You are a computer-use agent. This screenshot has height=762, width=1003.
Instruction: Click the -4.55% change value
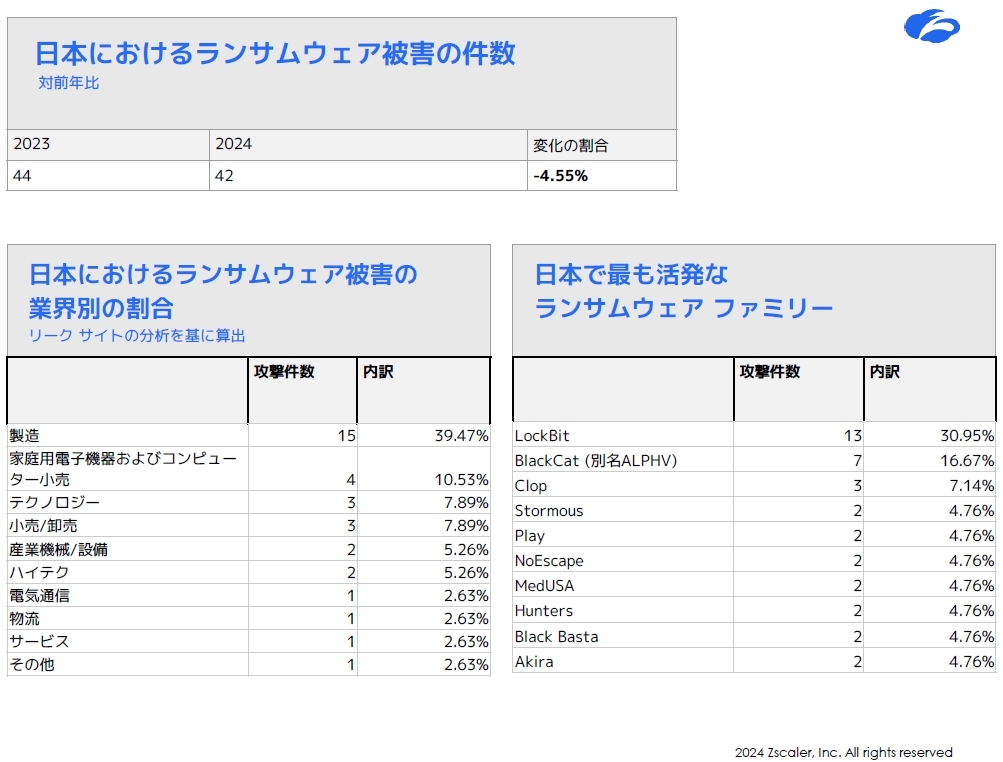(x=560, y=176)
